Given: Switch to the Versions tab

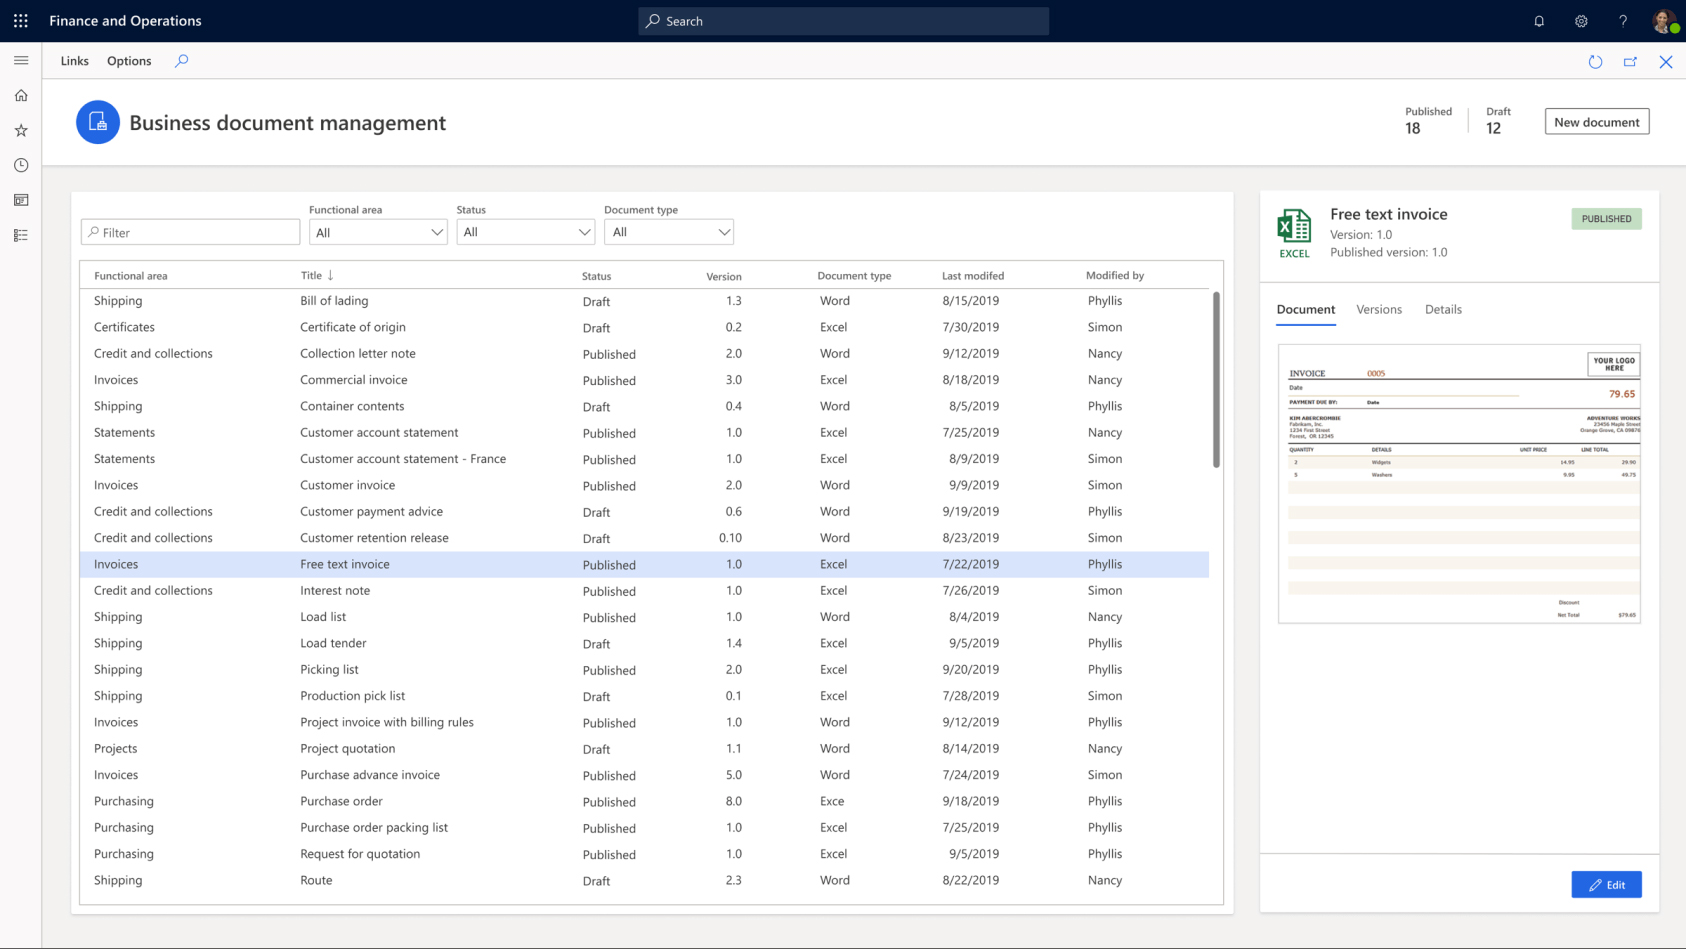Looking at the screenshot, I should click(1379, 310).
